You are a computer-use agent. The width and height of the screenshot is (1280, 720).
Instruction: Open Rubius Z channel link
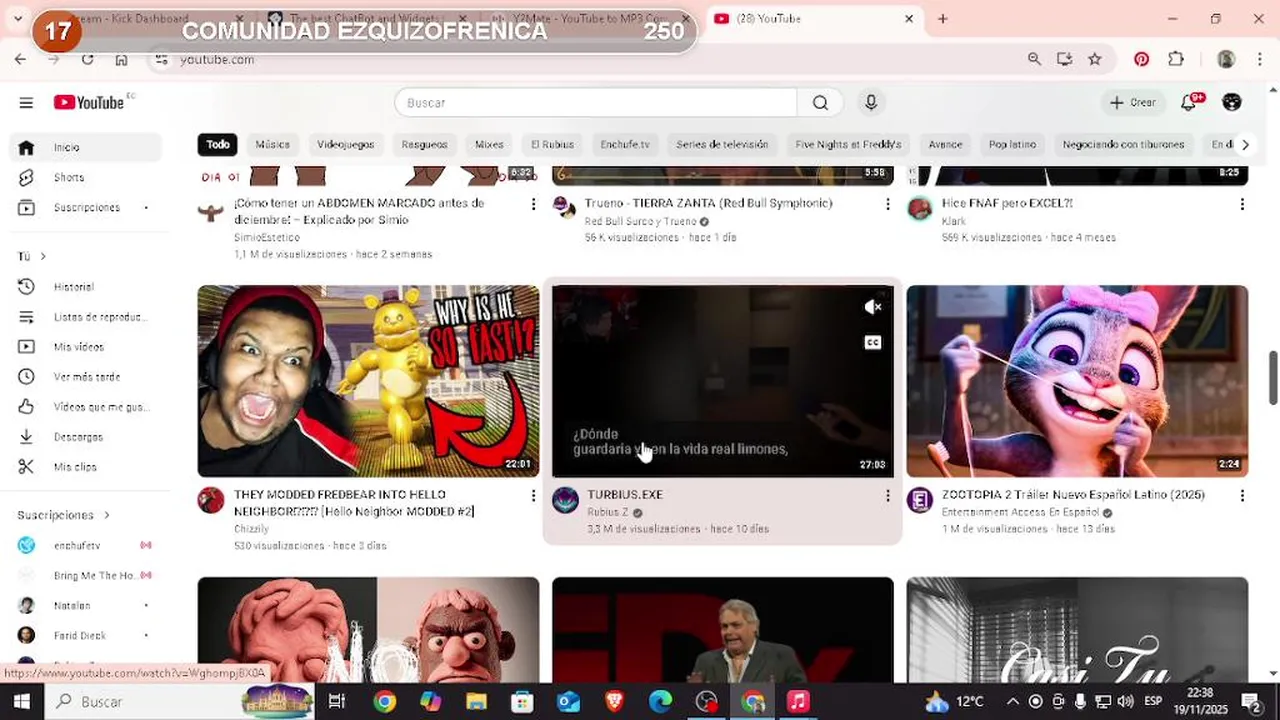pyautogui.click(x=608, y=512)
